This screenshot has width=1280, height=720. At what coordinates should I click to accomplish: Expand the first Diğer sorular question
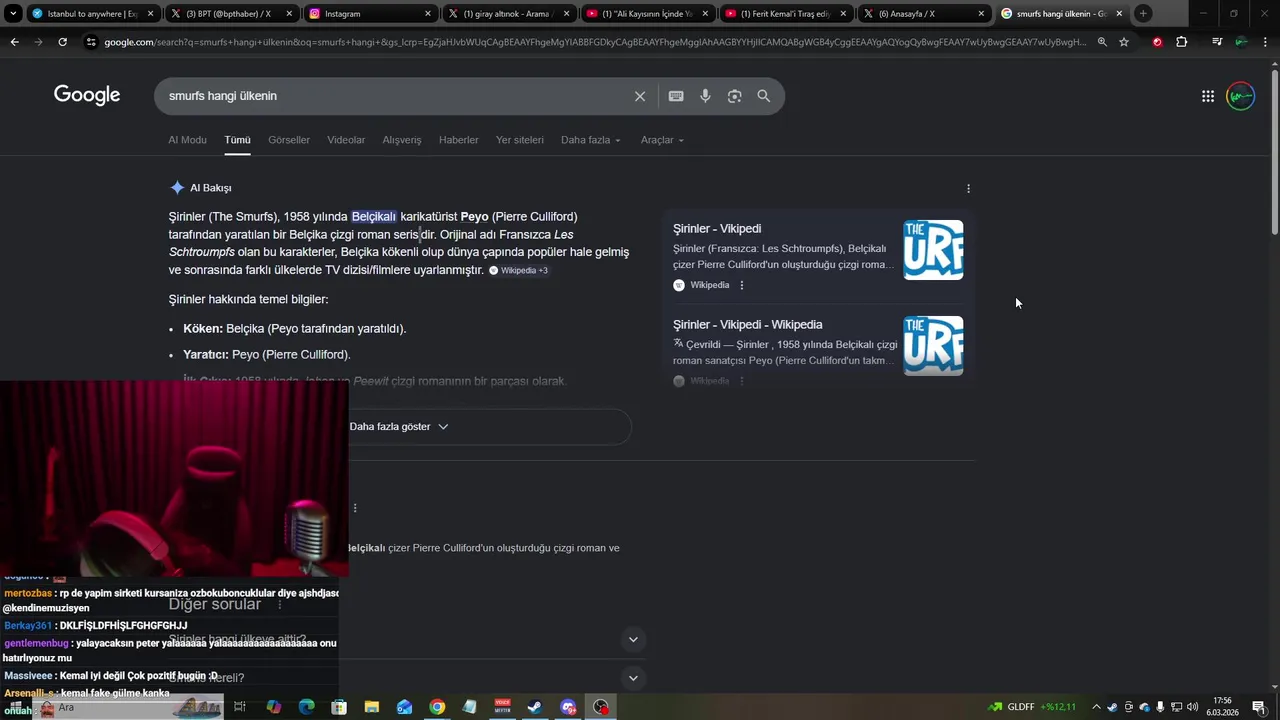tap(632, 639)
